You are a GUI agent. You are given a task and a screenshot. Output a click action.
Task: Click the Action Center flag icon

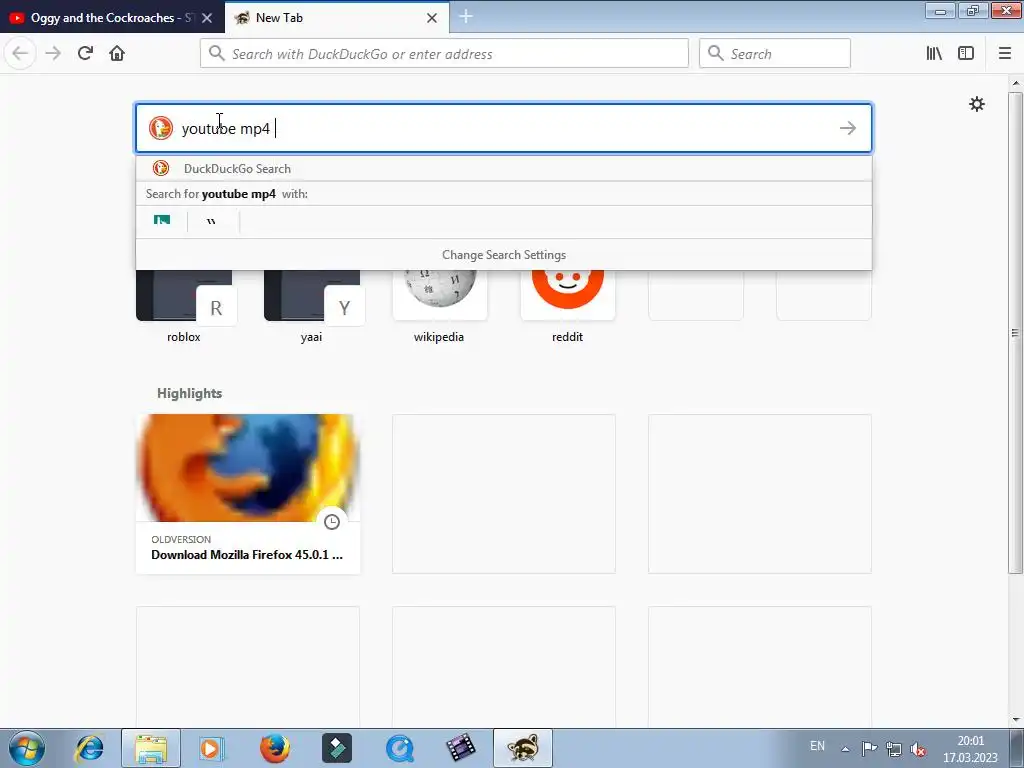point(869,749)
